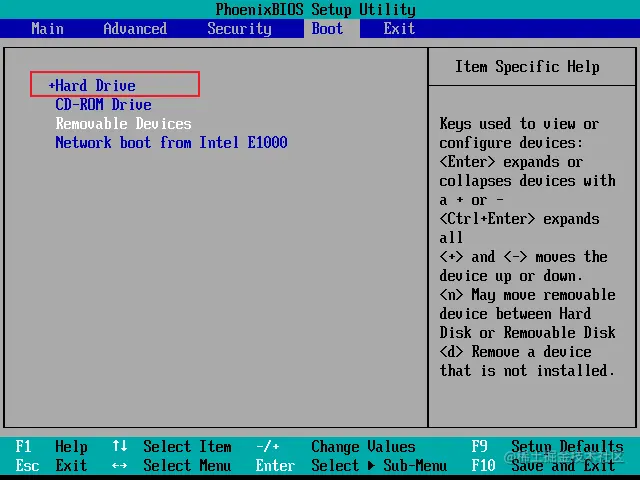
Task: Click the -/+ Change Values hint
Action: pos(336,447)
